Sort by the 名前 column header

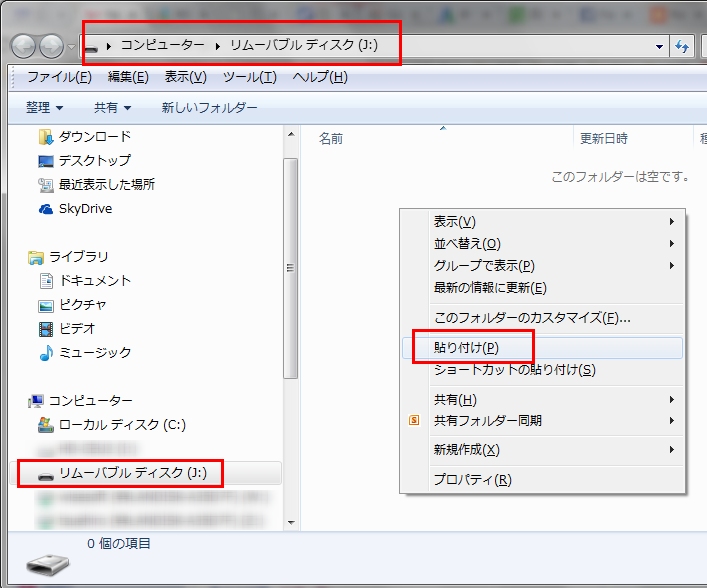pos(331,139)
